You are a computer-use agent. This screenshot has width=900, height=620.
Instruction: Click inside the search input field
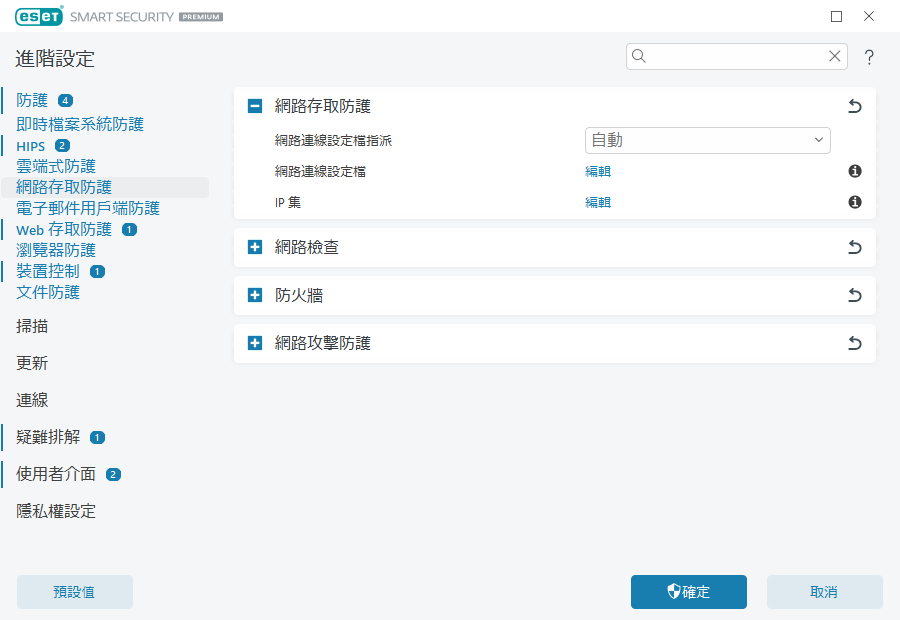coord(730,56)
